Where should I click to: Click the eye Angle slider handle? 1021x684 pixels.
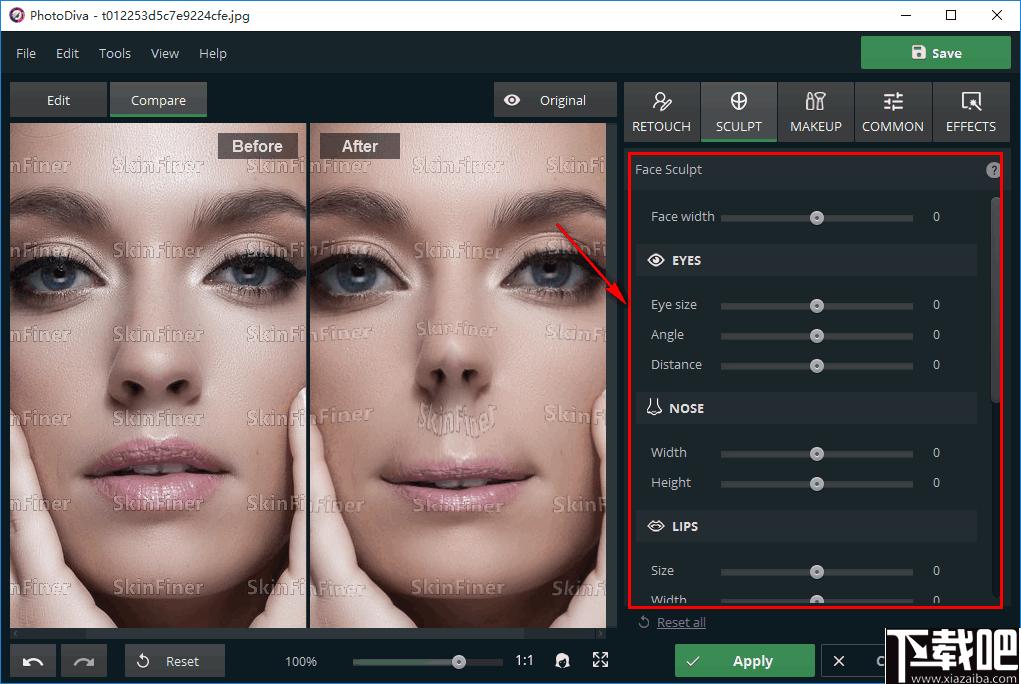coord(817,335)
